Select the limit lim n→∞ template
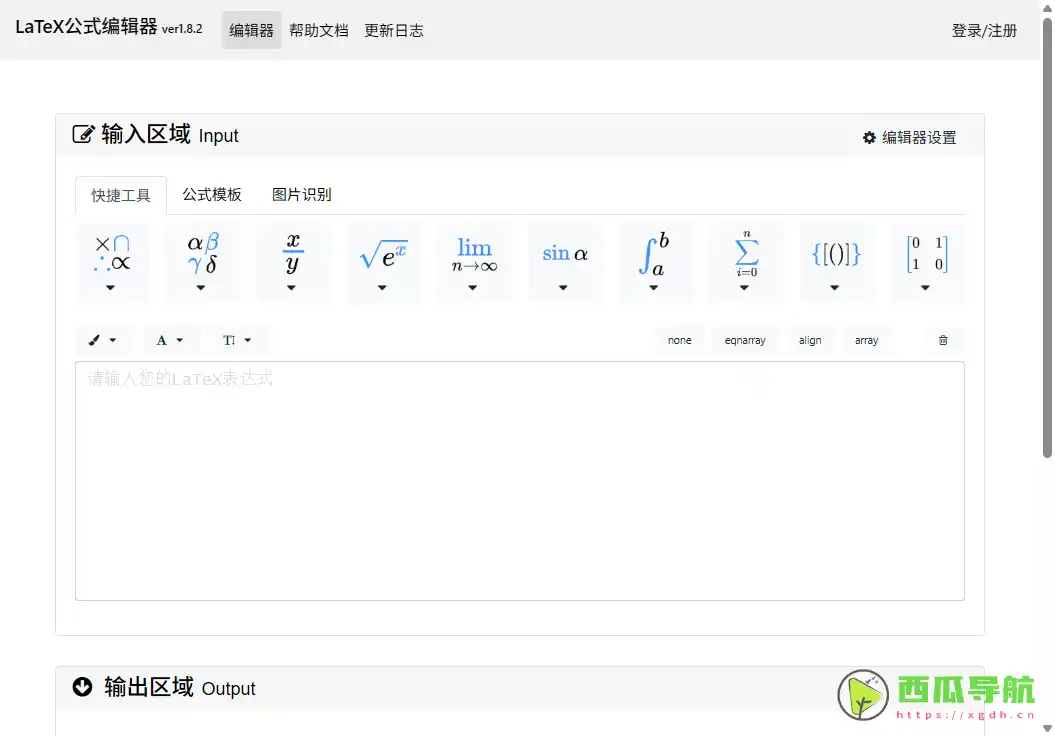 (473, 258)
